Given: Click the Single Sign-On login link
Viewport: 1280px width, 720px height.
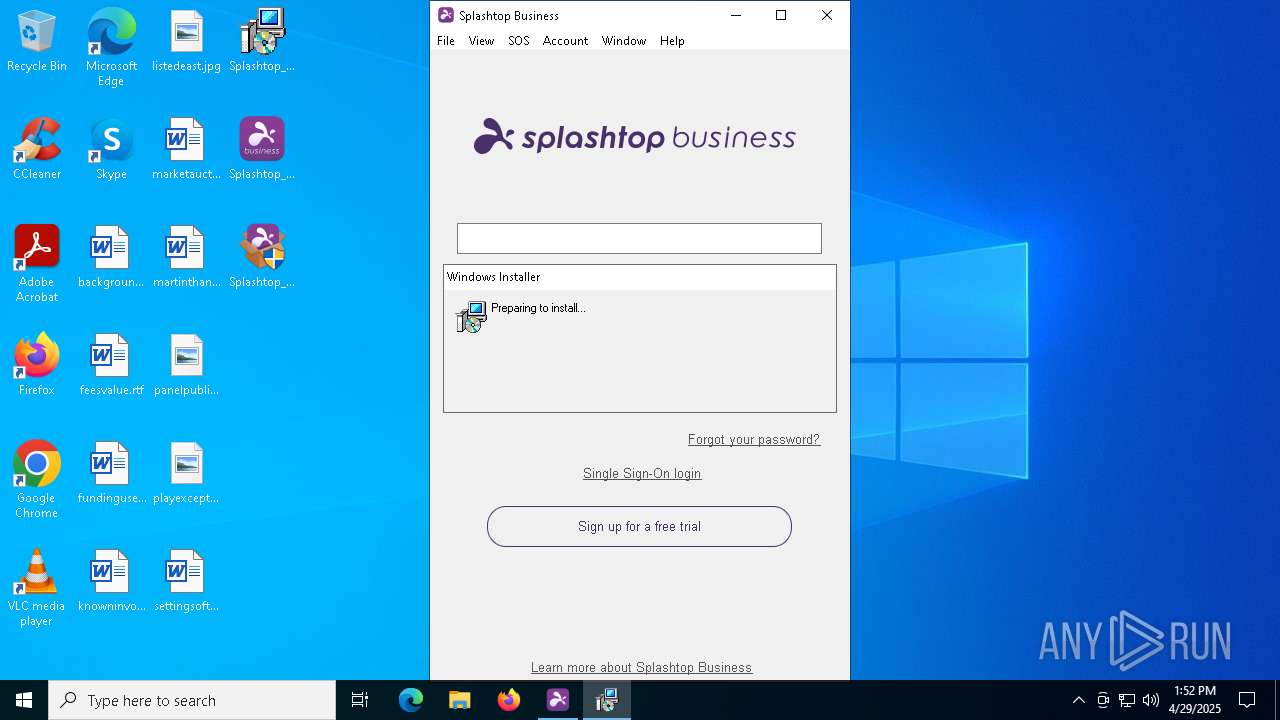Looking at the screenshot, I should (x=642, y=474).
